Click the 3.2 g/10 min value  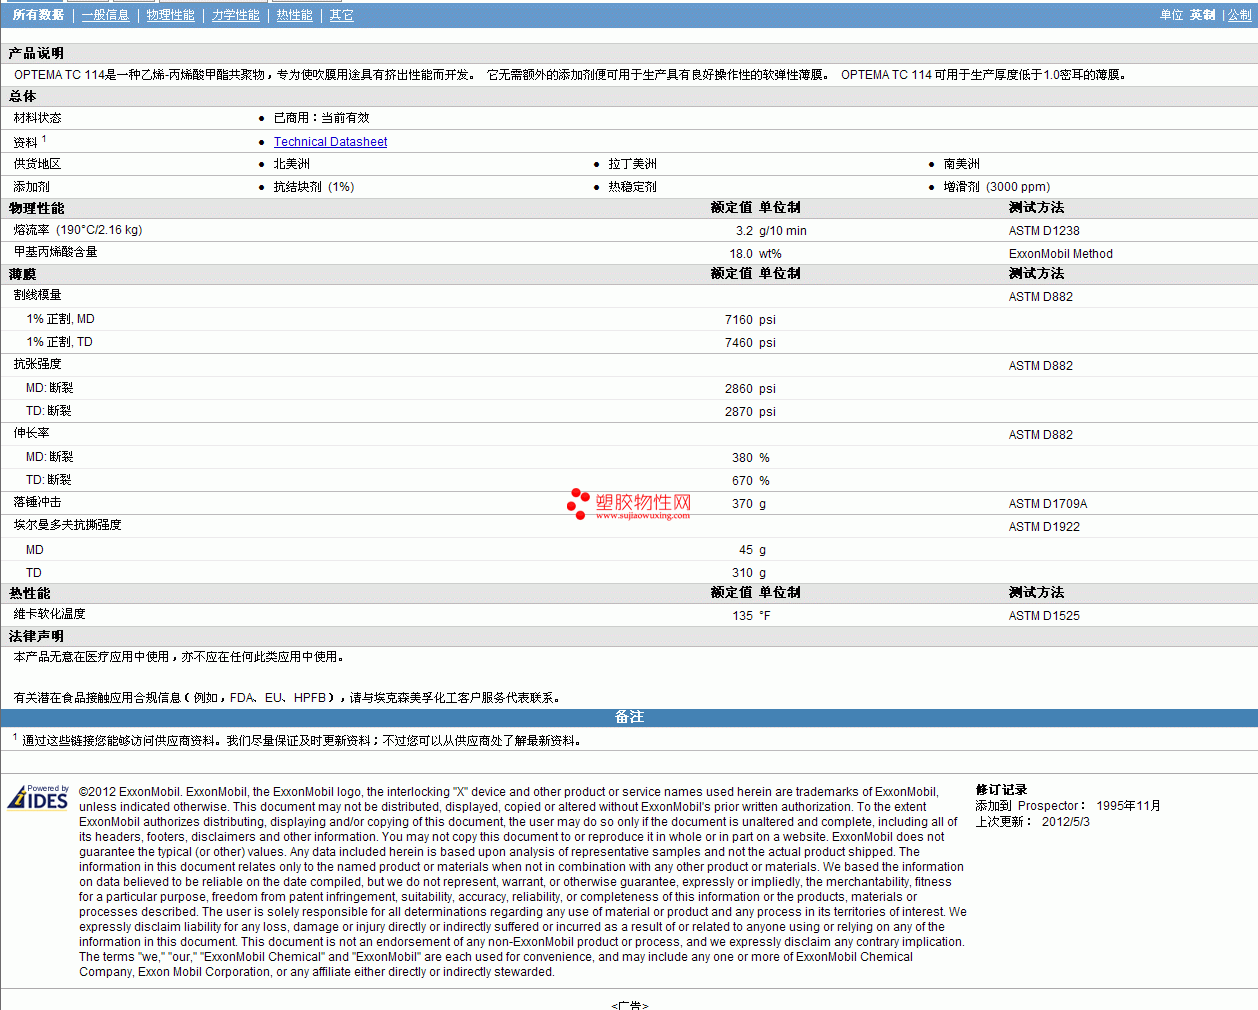[x=771, y=231]
